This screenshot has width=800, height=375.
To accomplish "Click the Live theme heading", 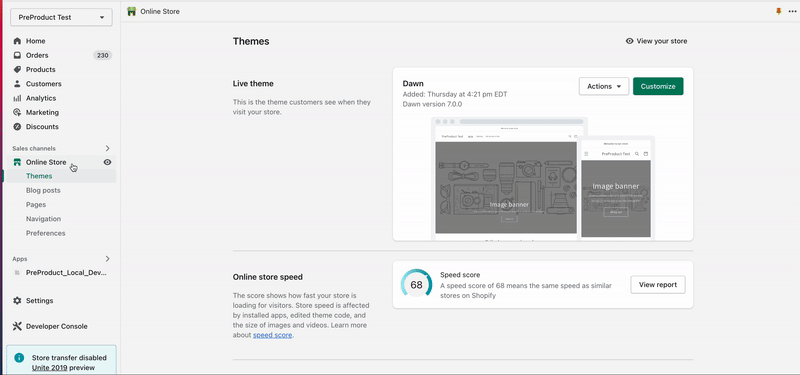I will [253, 84].
